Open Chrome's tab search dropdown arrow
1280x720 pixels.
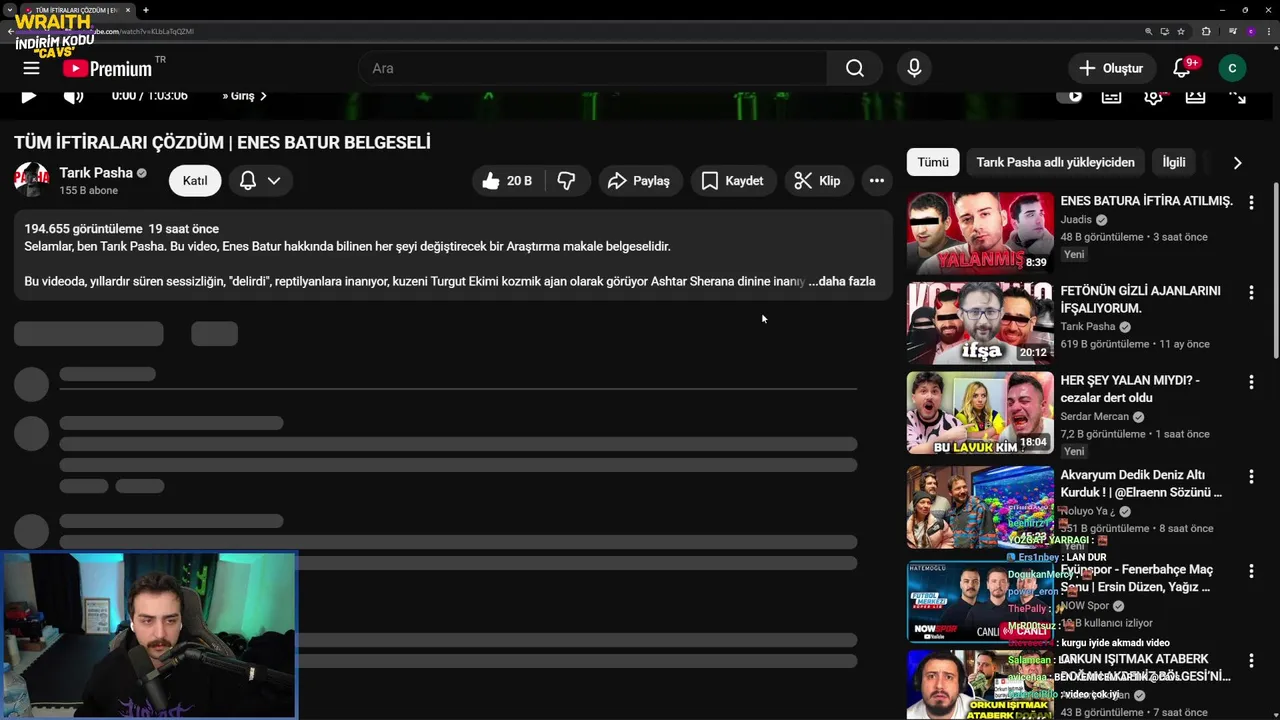[x=9, y=10]
